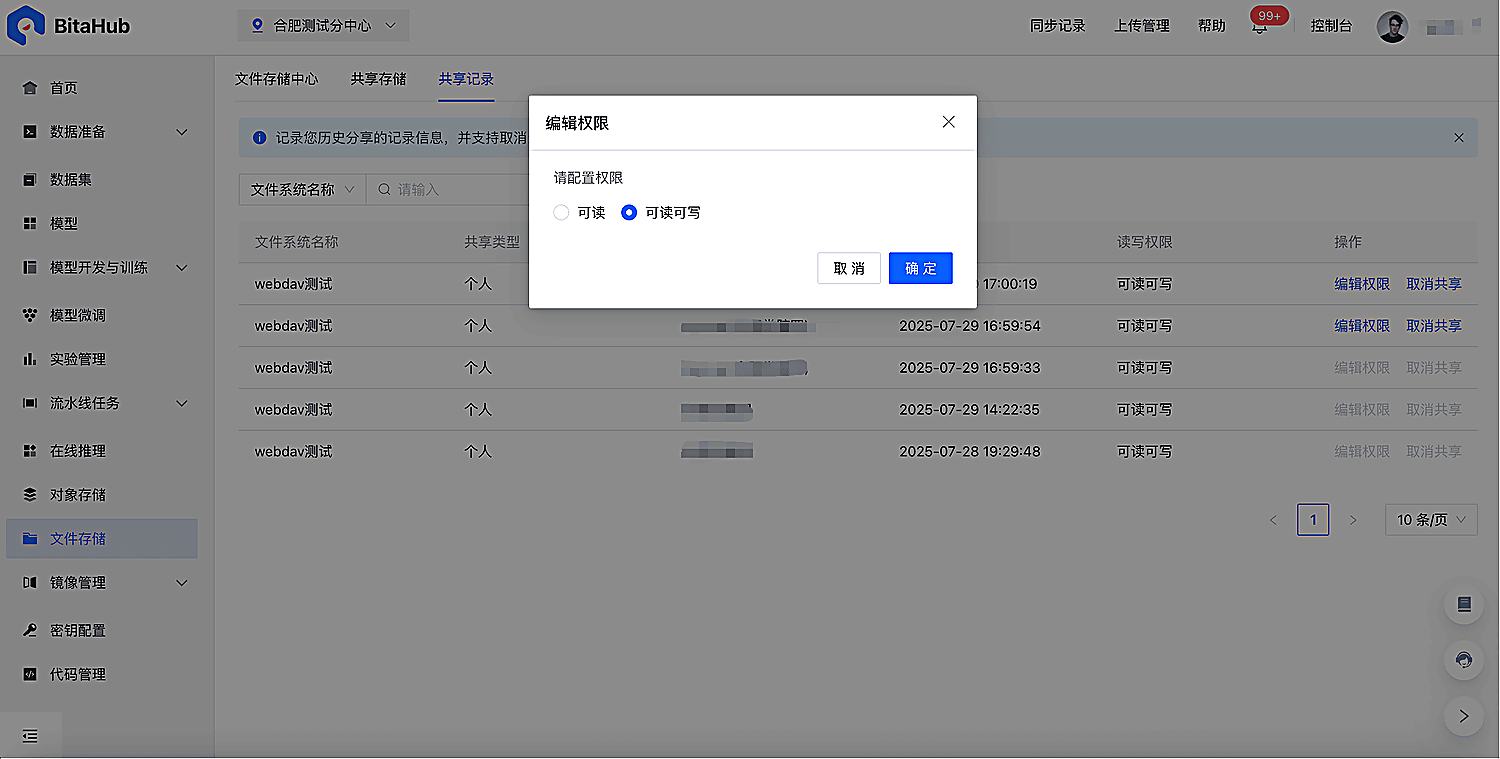Screen dimensions: 1500x759
Task: Expand the 镜像管理 submenu chevron
Action: click(182, 583)
